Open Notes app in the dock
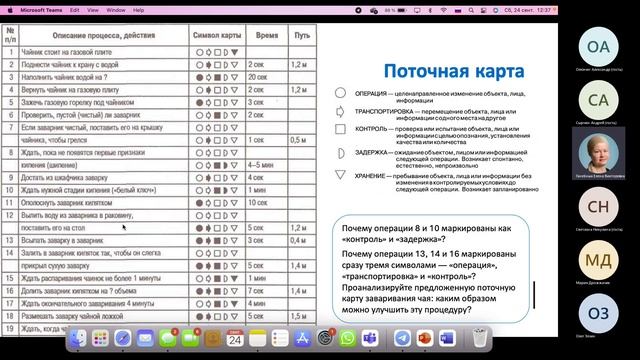 (x=258, y=338)
